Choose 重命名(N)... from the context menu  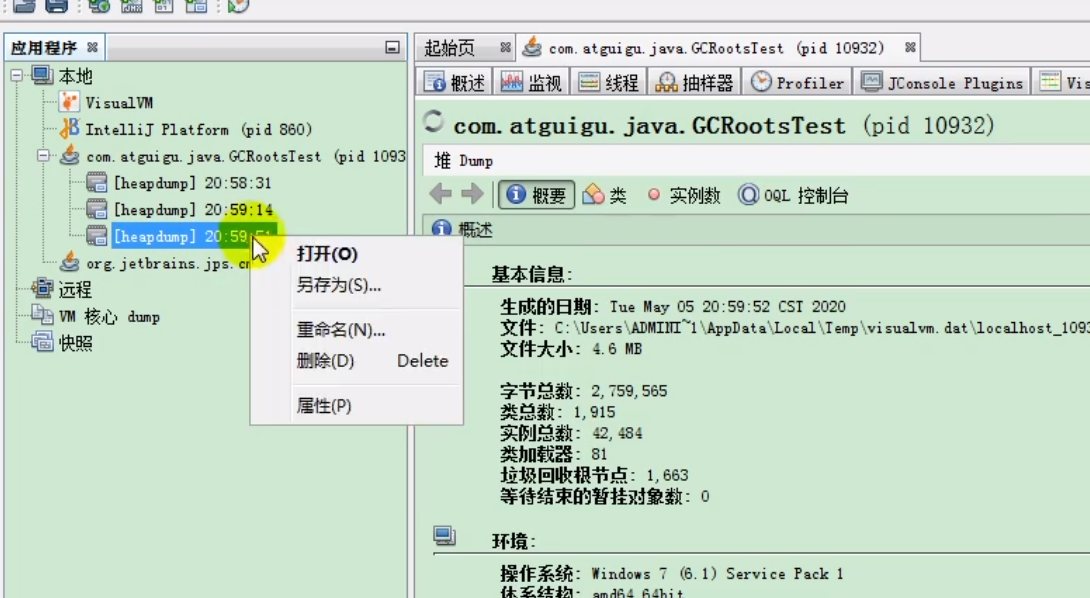coord(341,330)
